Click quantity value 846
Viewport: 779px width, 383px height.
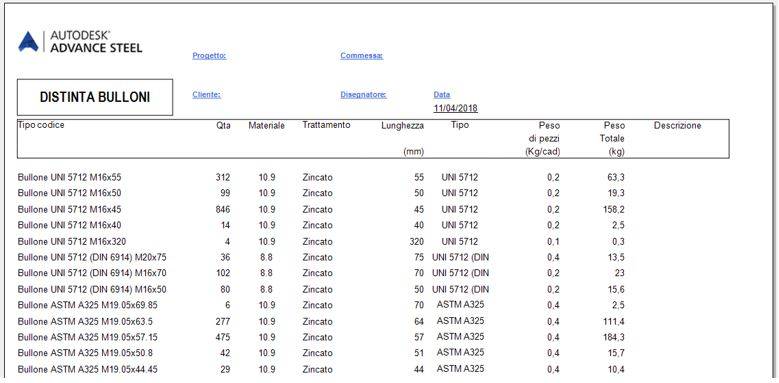click(223, 210)
